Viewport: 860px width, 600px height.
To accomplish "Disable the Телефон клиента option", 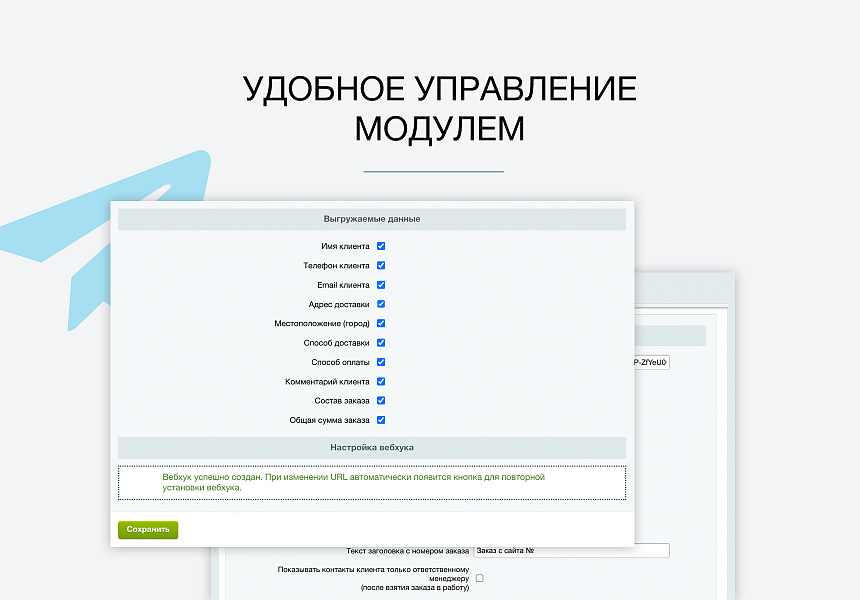I will pyautogui.click(x=380, y=265).
